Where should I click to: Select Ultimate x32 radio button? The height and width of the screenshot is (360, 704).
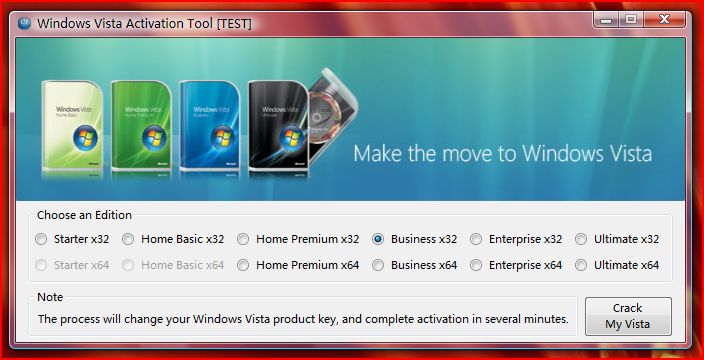pos(617,239)
